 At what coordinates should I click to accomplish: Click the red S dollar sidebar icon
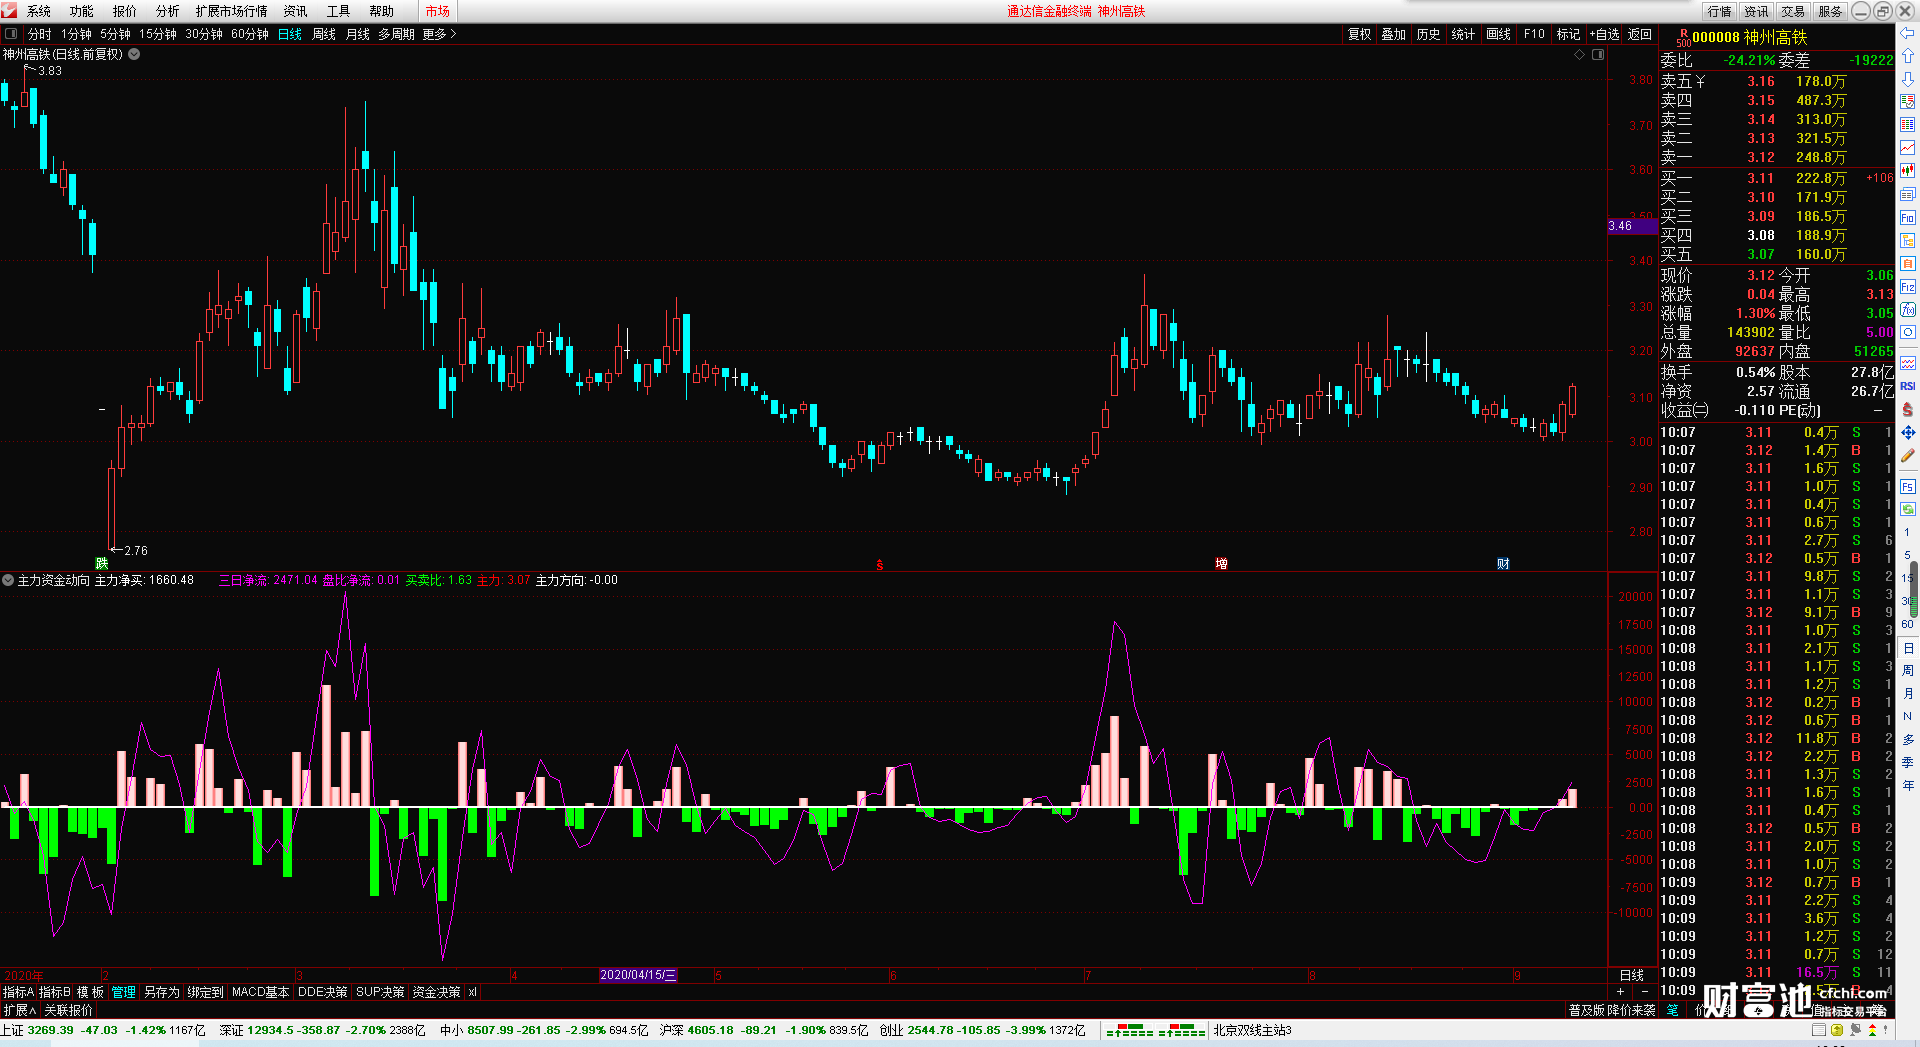pos(1908,410)
